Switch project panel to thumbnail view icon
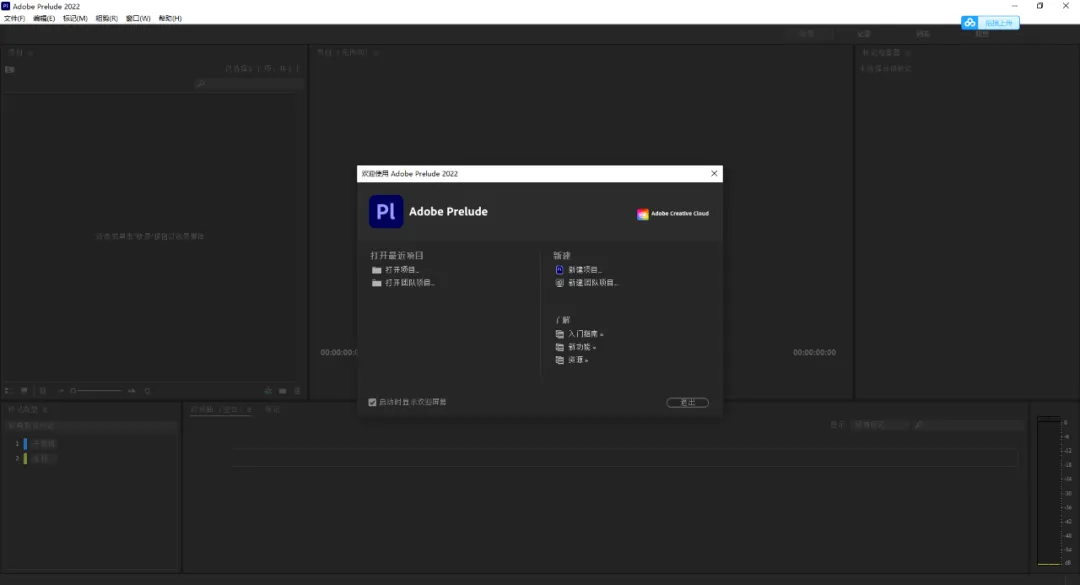Viewport: 1080px width, 585px height. [24, 391]
